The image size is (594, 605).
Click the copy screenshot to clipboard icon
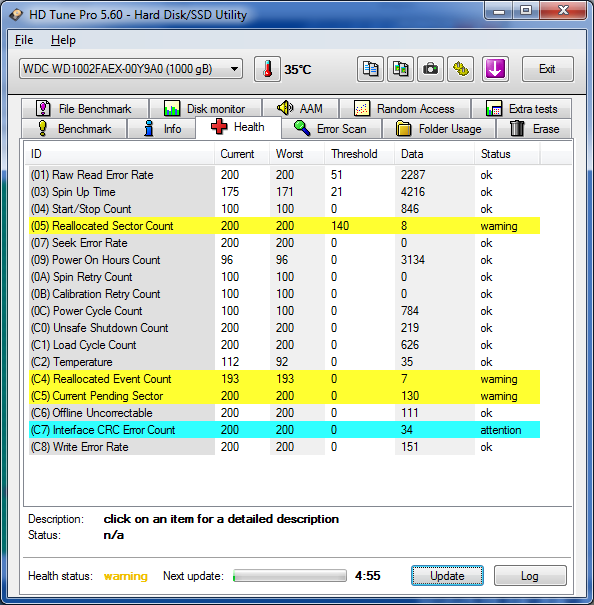coord(400,69)
